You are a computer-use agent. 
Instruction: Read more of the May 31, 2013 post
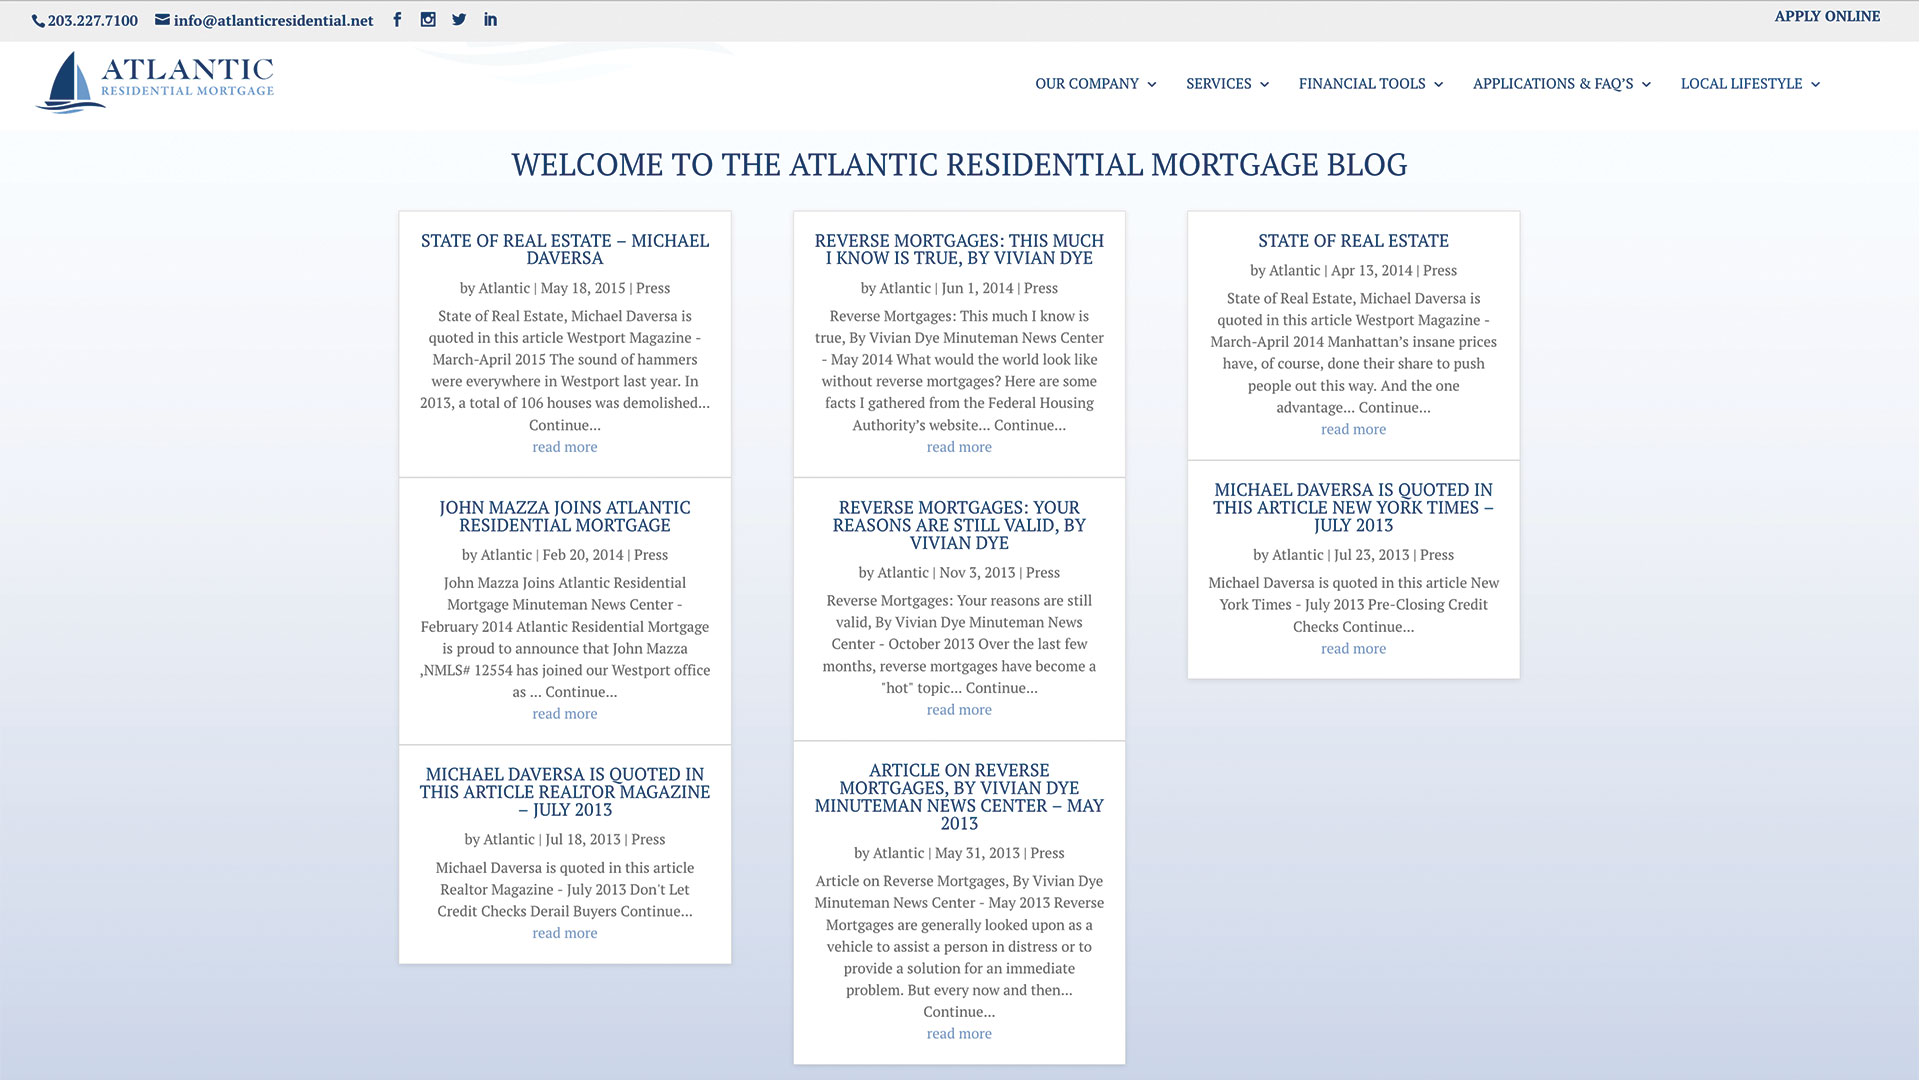point(959,1034)
